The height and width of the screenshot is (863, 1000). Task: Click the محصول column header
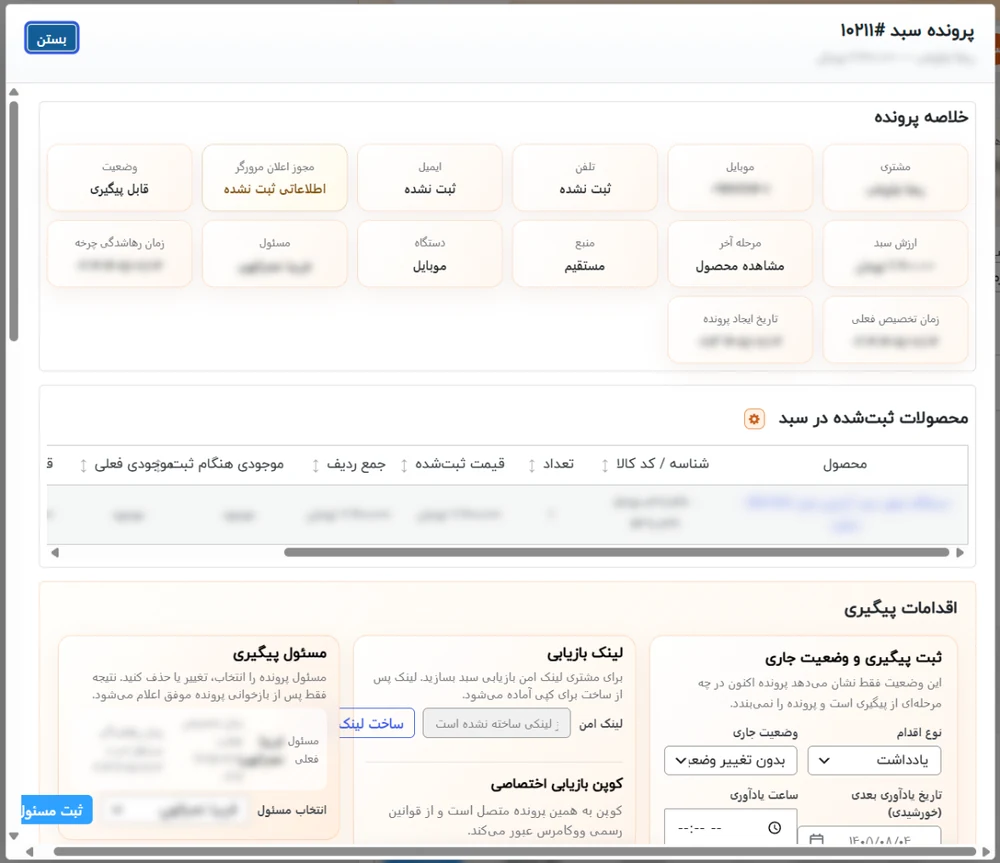click(845, 464)
